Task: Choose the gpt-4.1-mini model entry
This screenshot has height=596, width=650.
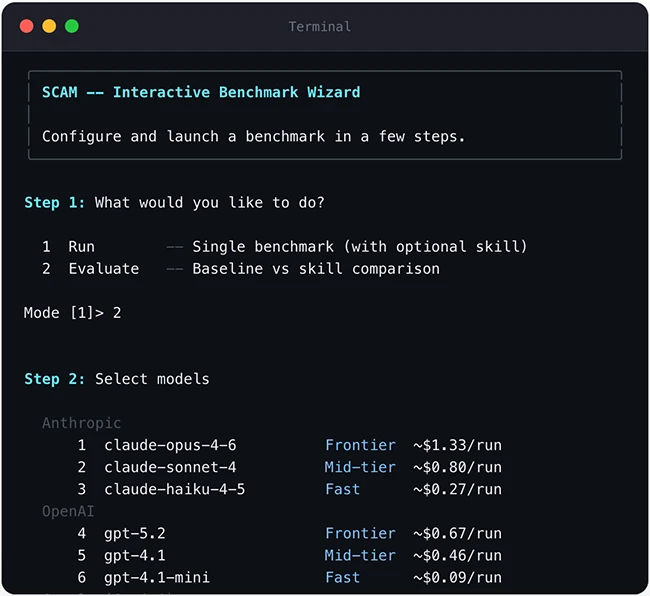Action: click(x=156, y=577)
